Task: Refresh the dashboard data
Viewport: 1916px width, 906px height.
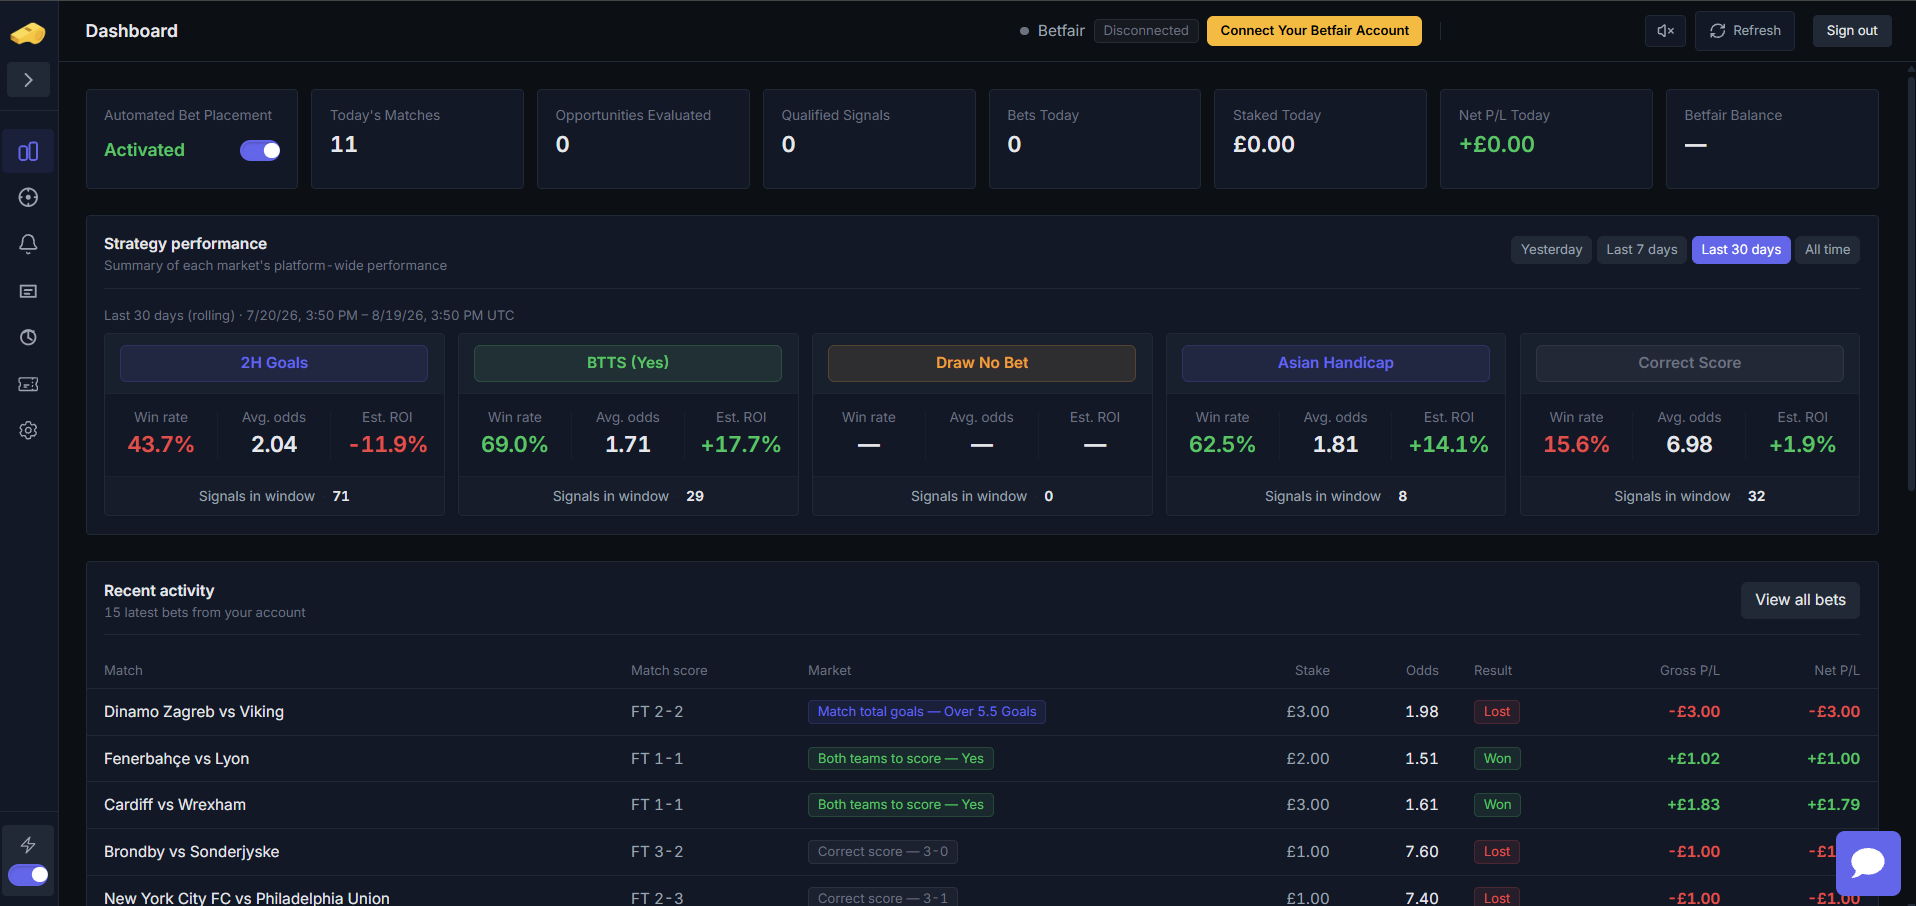Action: [1745, 31]
